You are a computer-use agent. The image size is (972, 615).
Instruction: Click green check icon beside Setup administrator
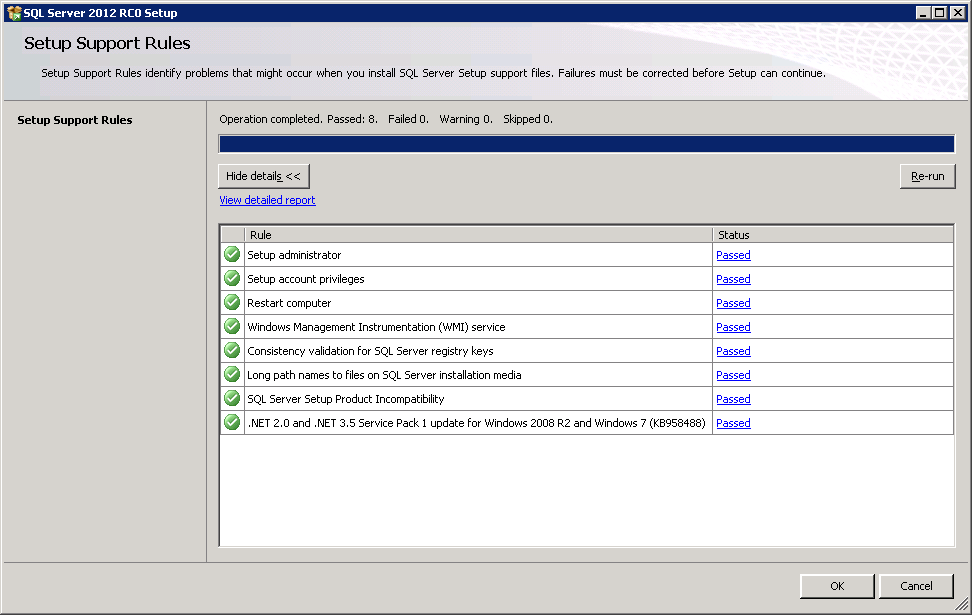click(x=232, y=255)
